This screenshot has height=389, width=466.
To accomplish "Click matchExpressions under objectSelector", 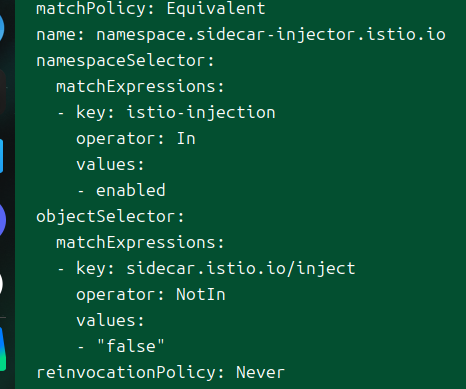I will click(x=140, y=242).
